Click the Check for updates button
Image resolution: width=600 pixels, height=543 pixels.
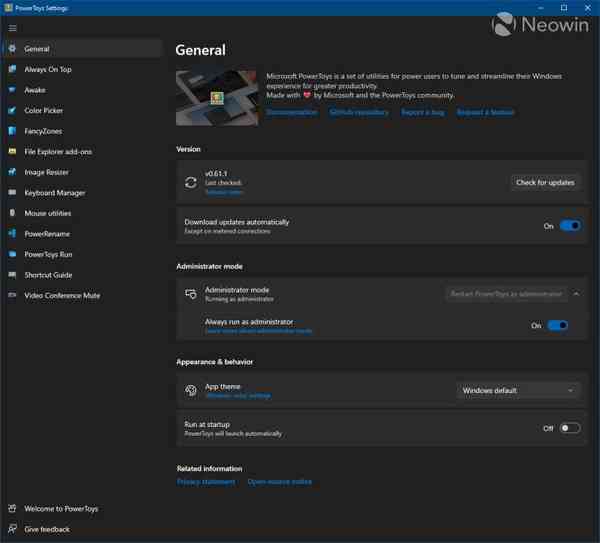click(x=545, y=182)
